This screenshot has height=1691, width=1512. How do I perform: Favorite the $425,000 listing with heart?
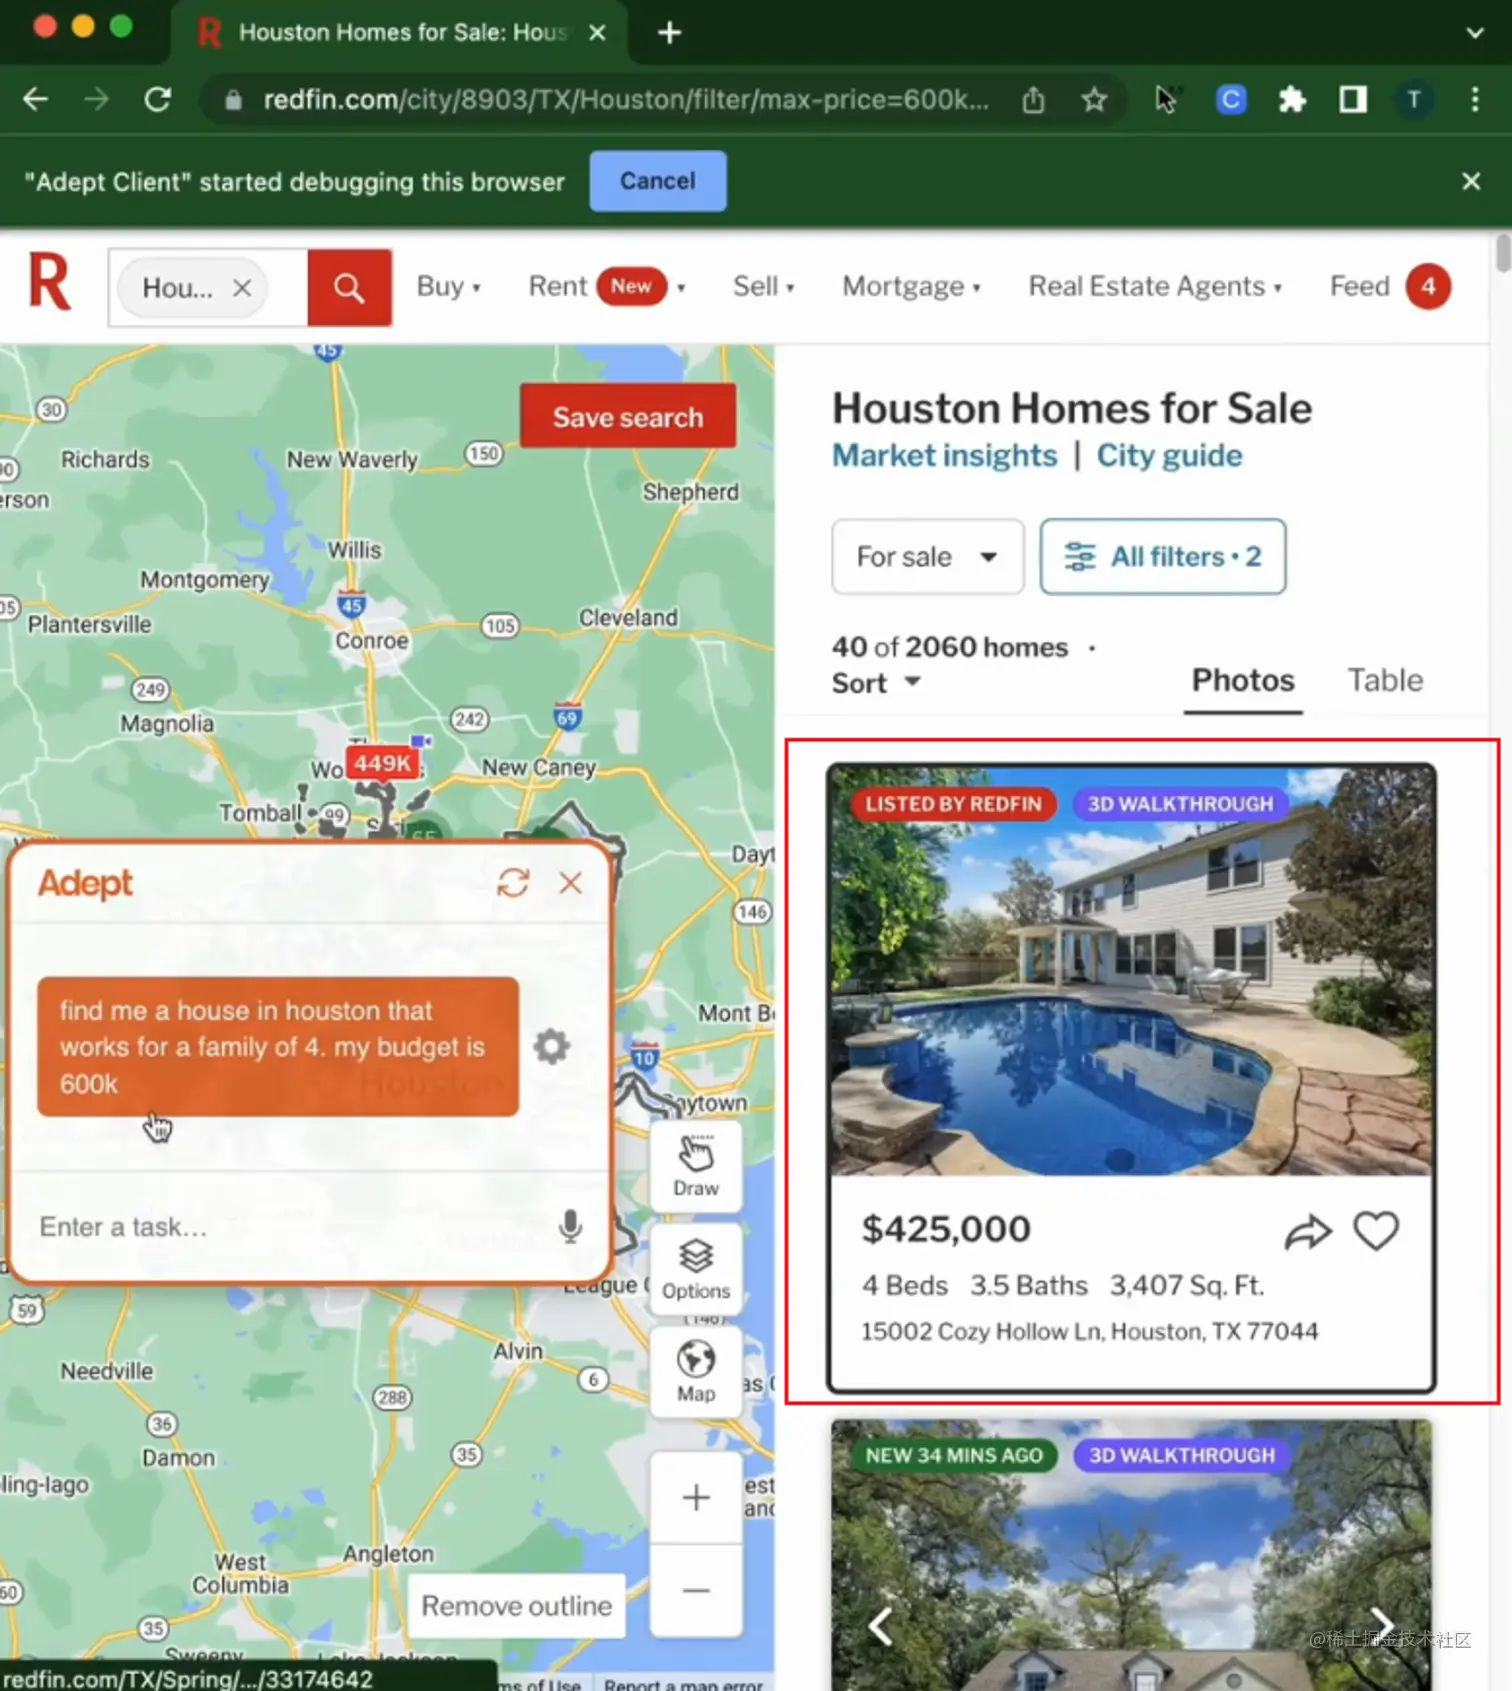[x=1376, y=1231]
